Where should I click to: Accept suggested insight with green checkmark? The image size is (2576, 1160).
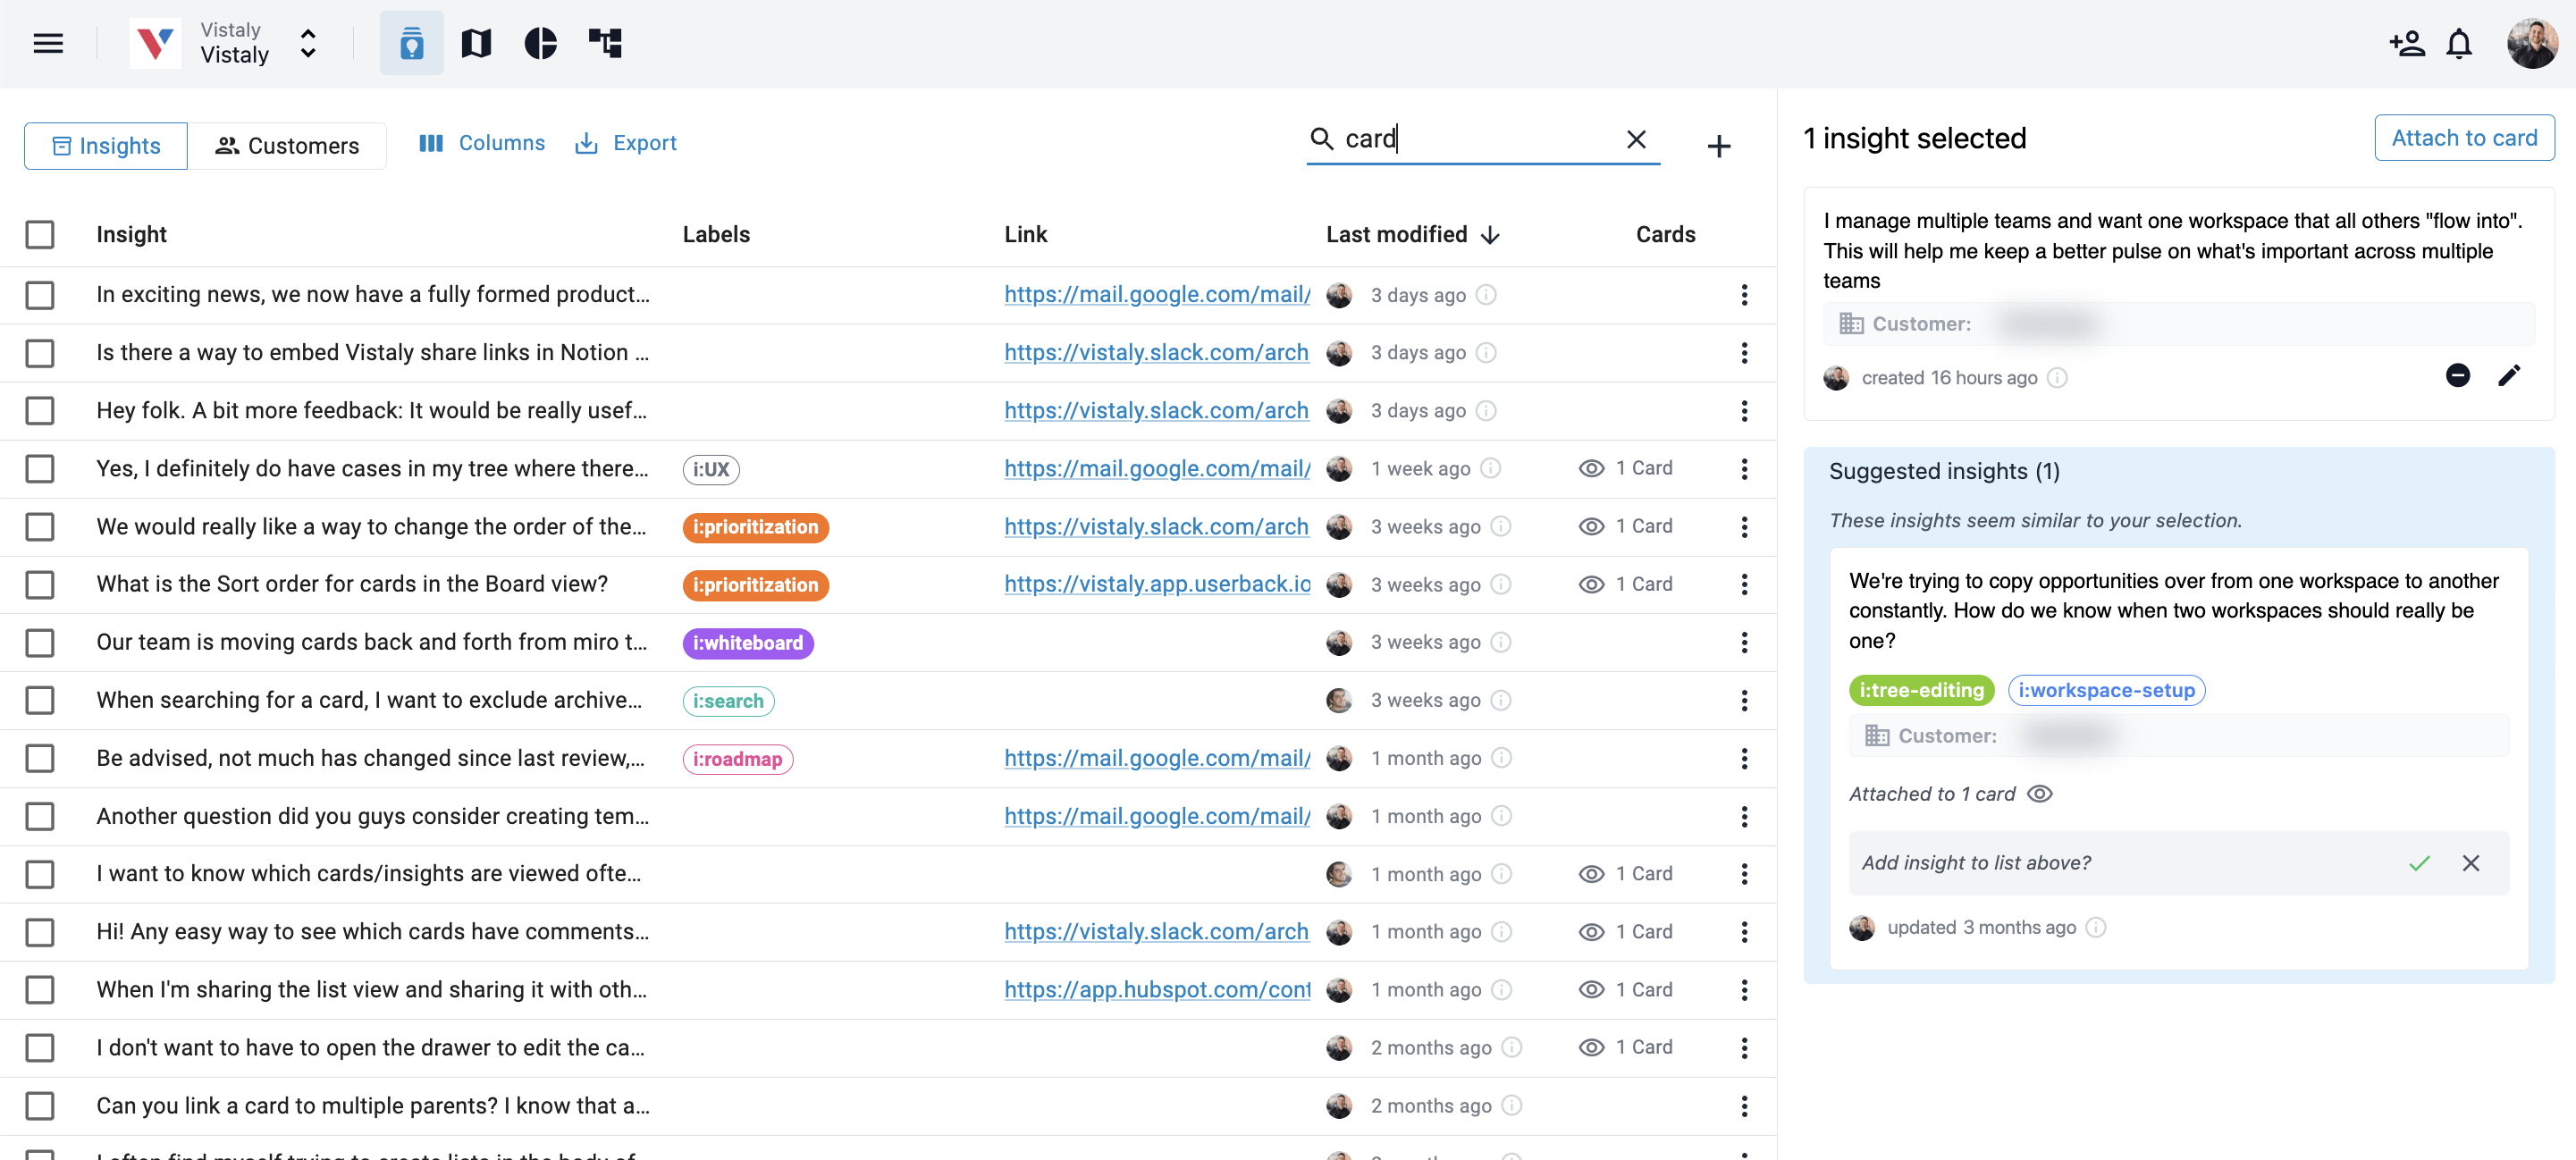2419,863
